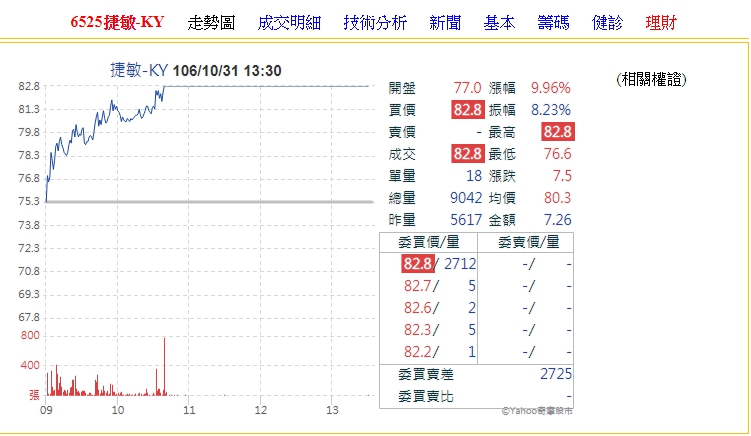
Task: Open the 6525捷敏-KY stock title link
Action: click(117, 23)
